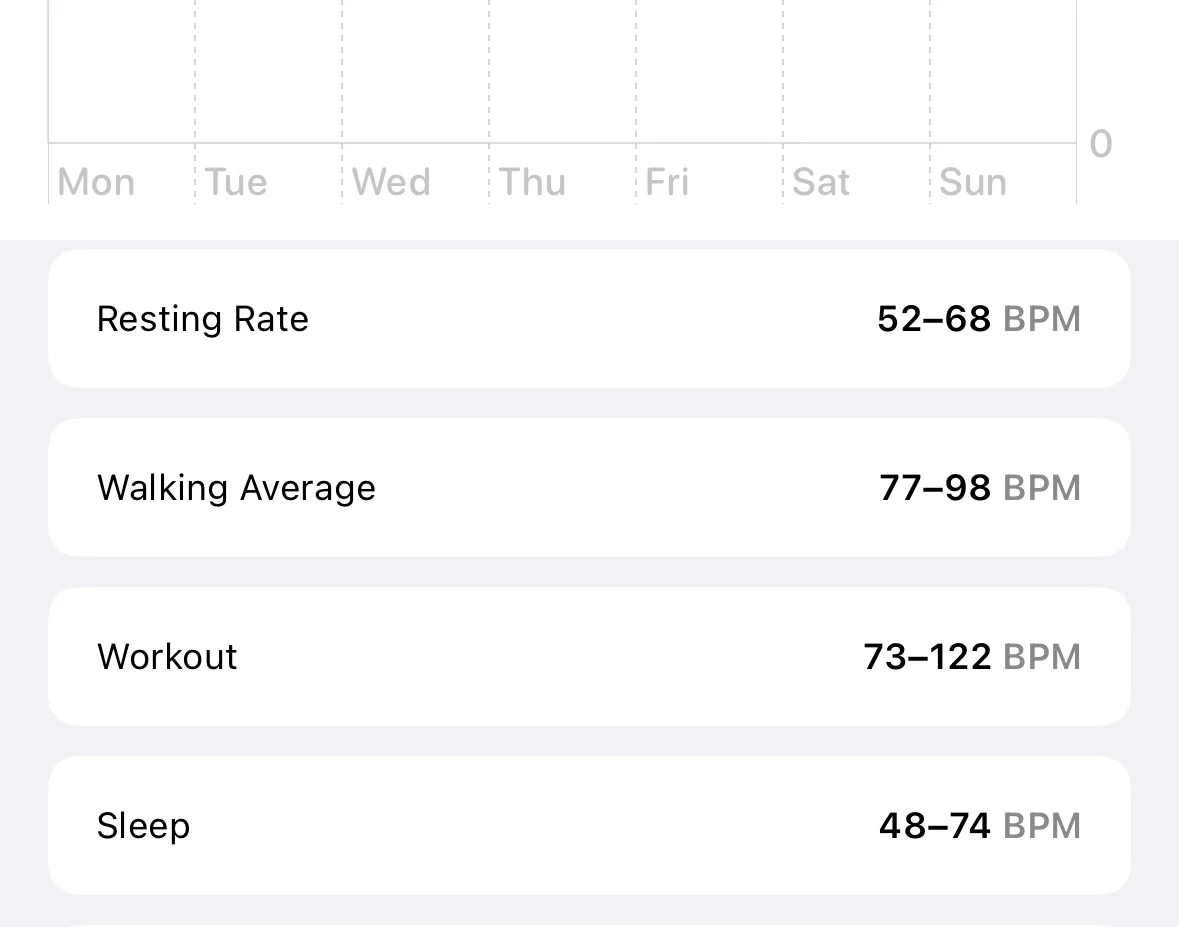Tap the empty chart column above Wed

415,70
